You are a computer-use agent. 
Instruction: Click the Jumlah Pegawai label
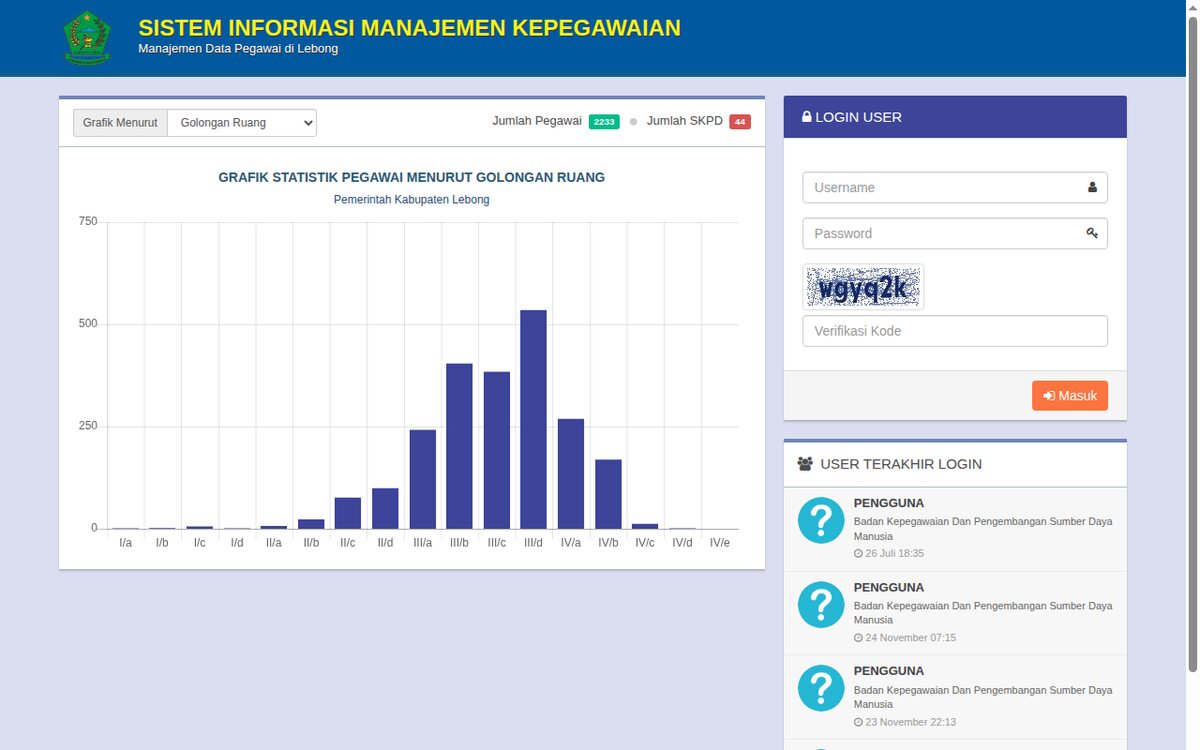point(537,121)
